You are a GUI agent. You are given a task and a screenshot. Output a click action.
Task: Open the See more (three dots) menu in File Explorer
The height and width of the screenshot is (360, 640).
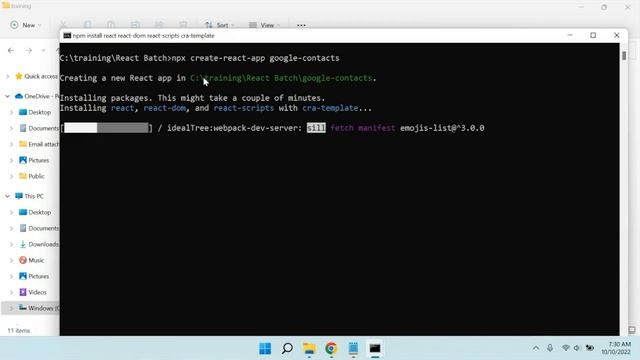[x=301, y=25]
